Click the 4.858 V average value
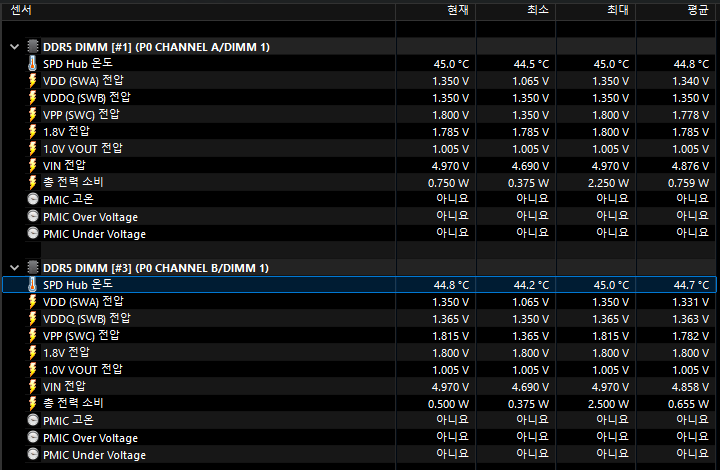The height and width of the screenshot is (470, 720). (x=691, y=387)
